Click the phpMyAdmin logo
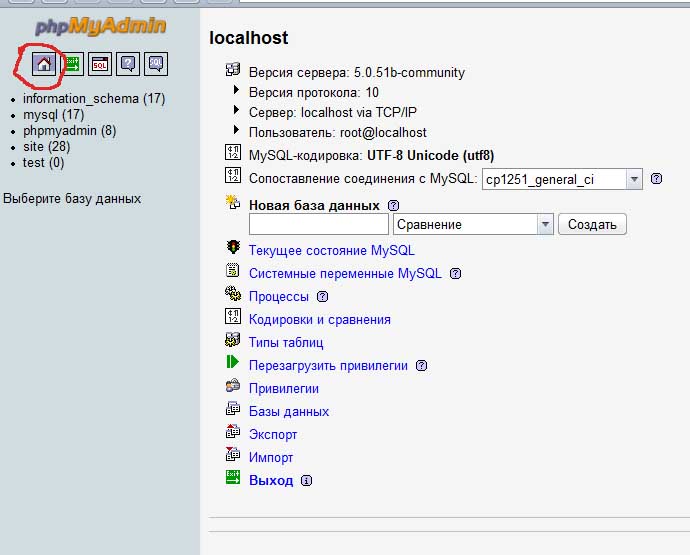Screen dimensions: 690x555 coord(100,26)
